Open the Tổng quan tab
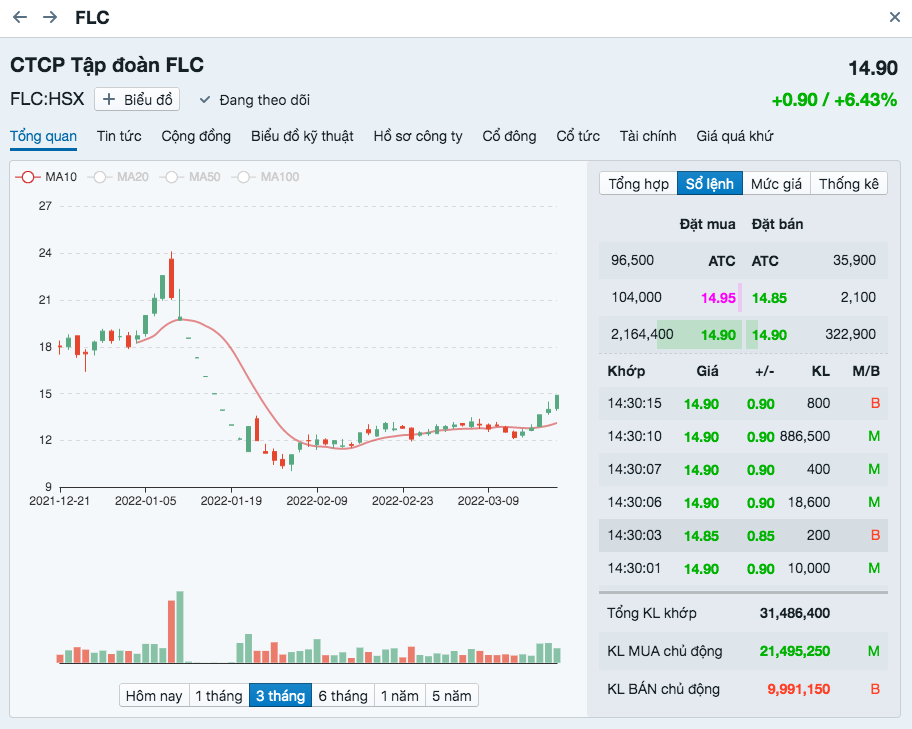 point(44,136)
